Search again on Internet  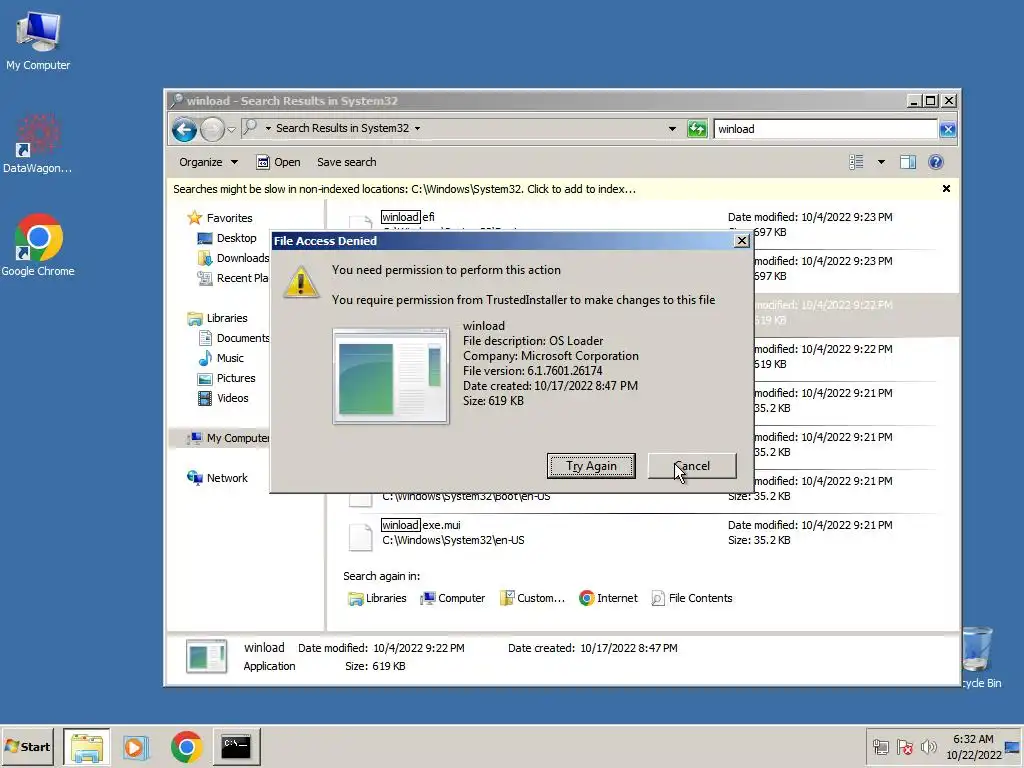click(x=608, y=598)
